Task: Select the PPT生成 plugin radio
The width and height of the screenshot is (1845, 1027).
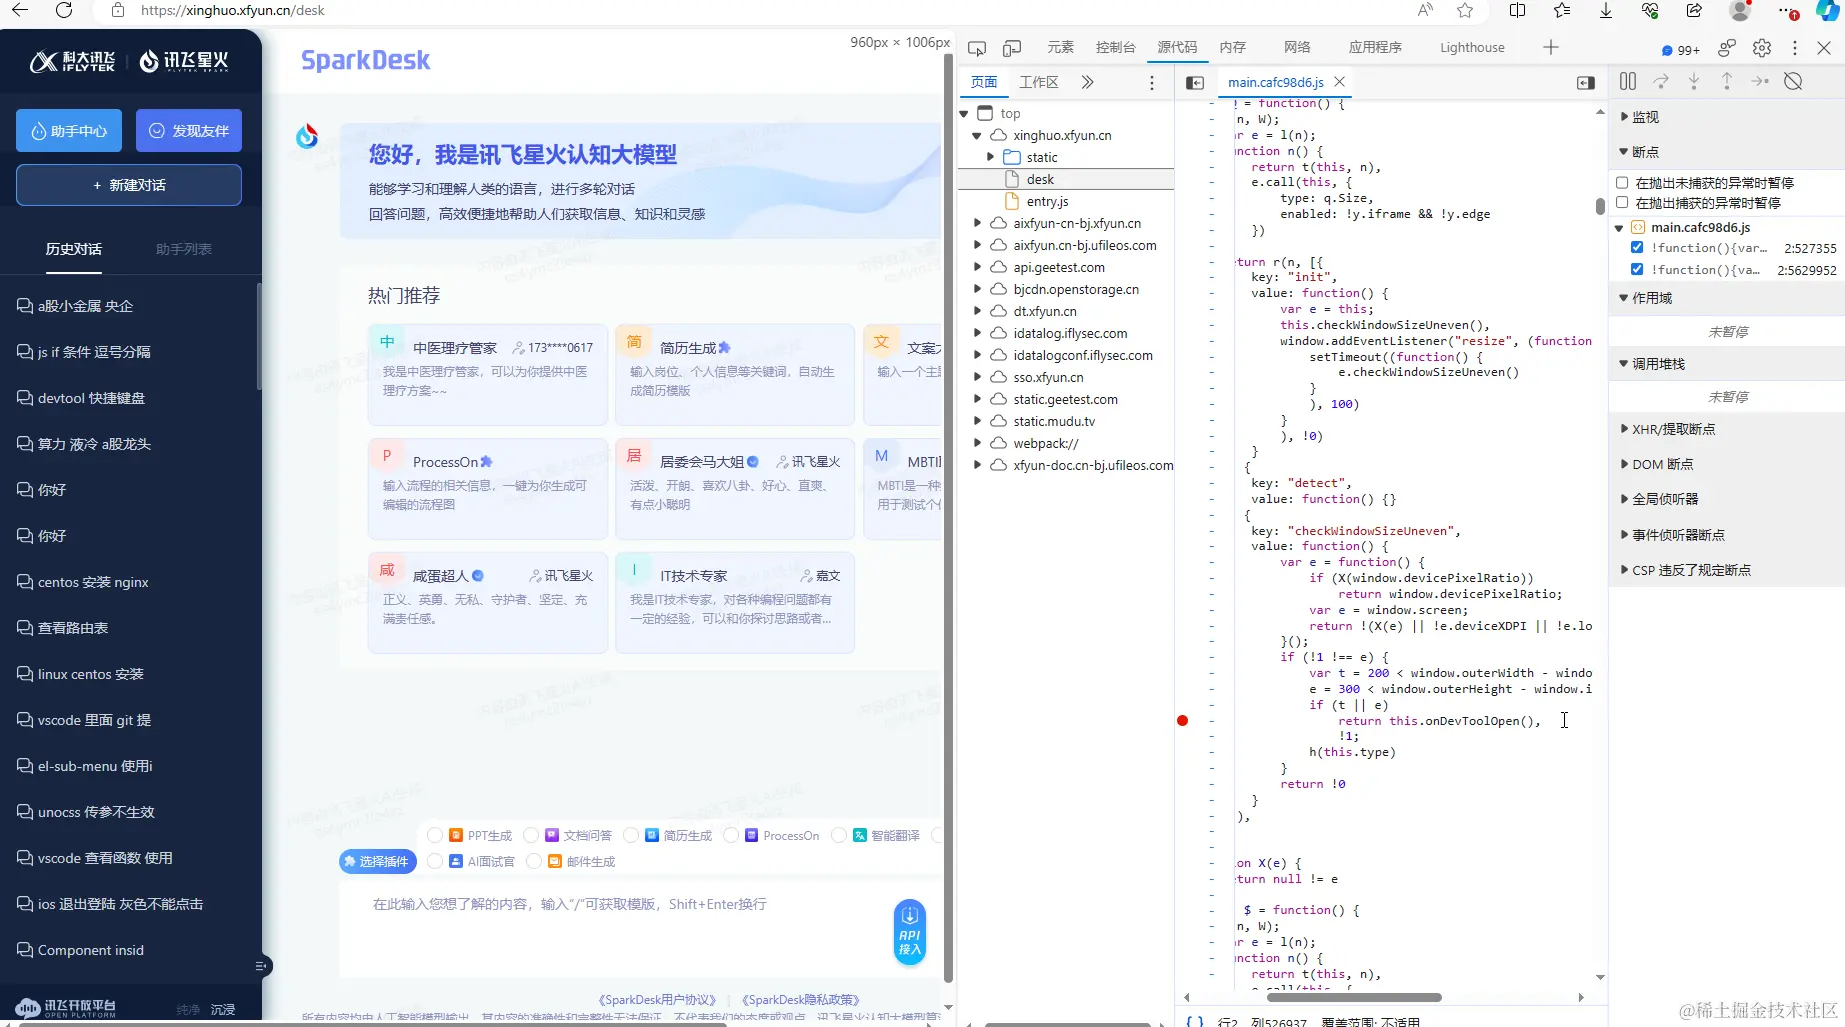Action: coord(434,835)
